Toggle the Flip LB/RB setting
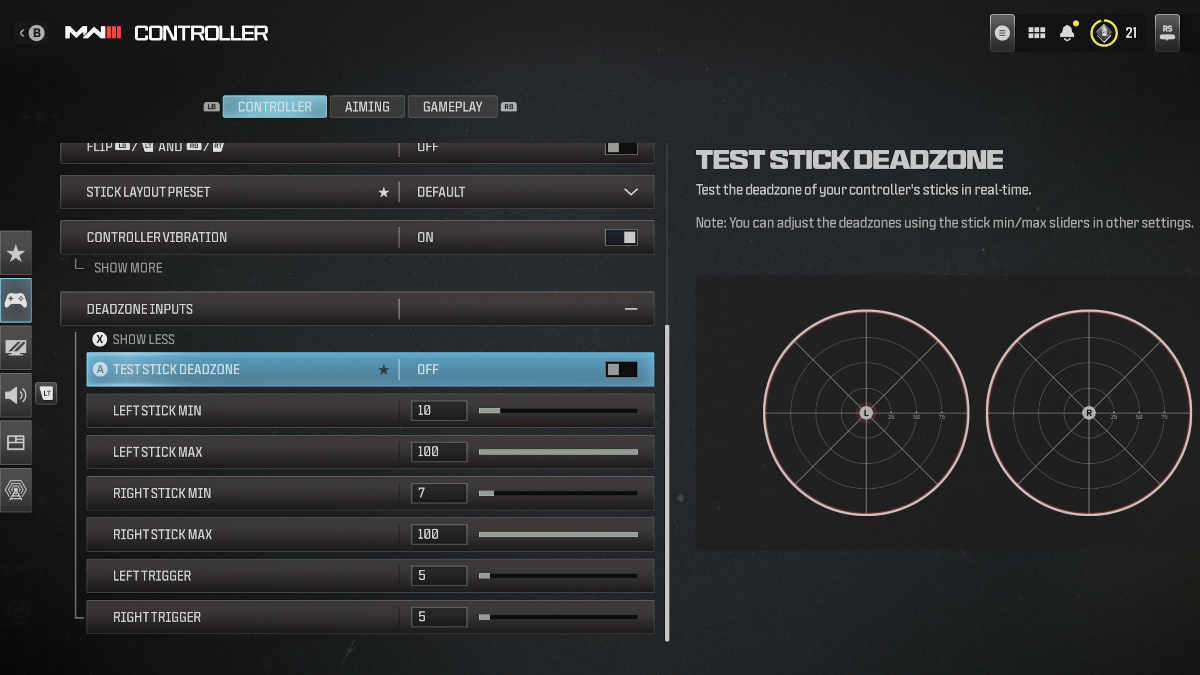1200x675 pixels. coord(621,146)
